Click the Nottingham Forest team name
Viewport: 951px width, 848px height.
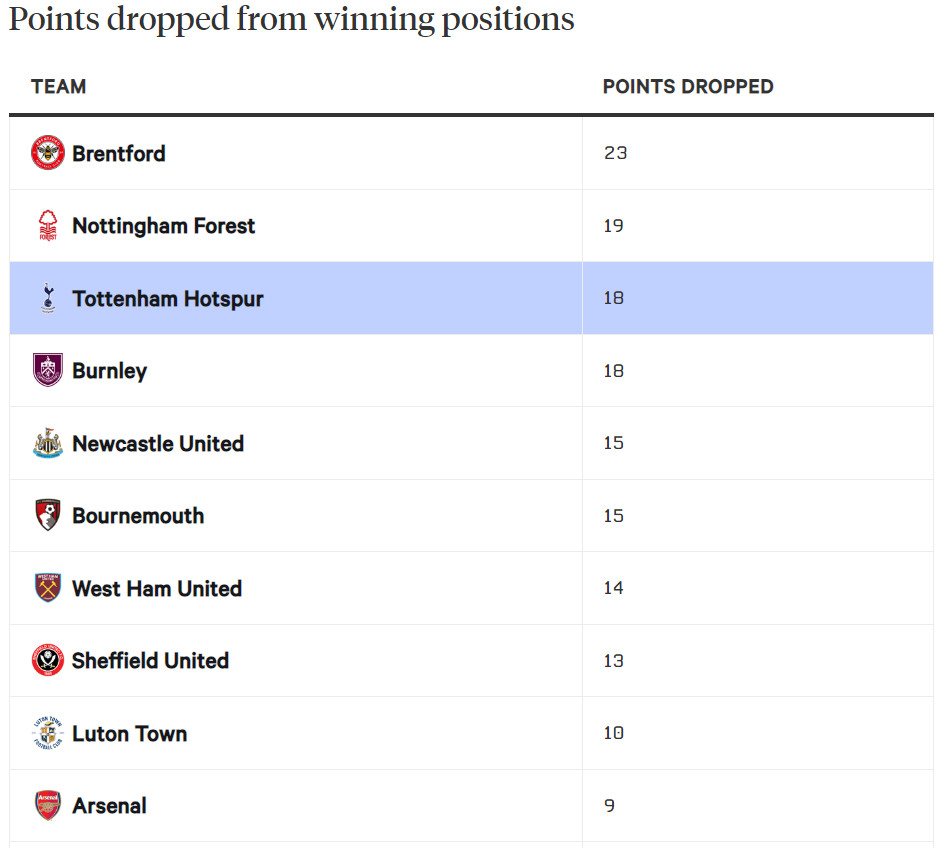pyautogui.click(x=163, y=226)
